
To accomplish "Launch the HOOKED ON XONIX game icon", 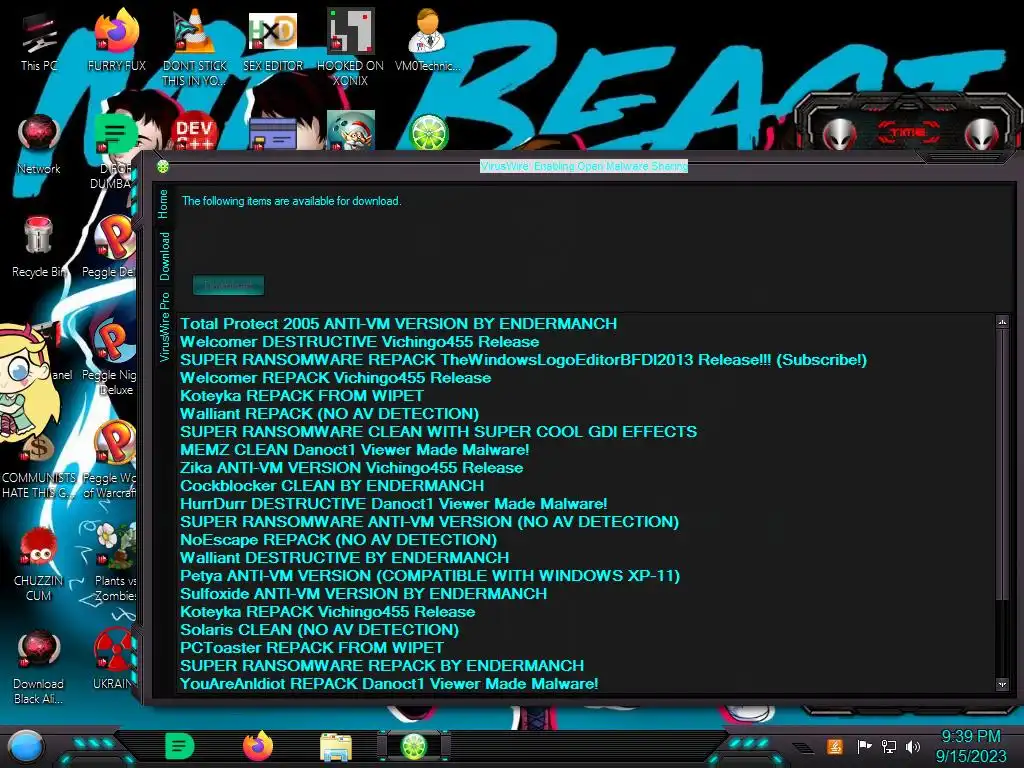I will 350,47.
